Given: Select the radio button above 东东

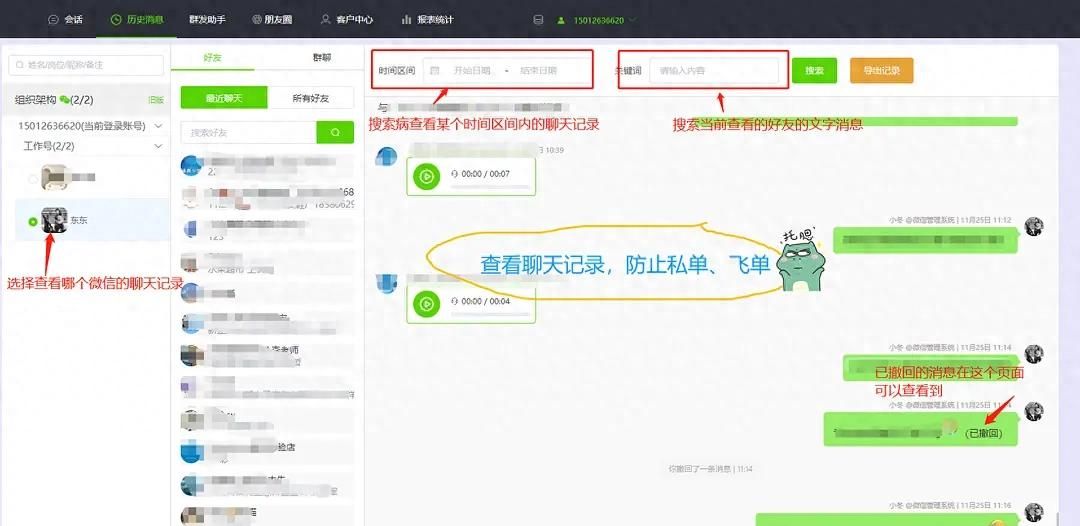Looking at the screenshot, I should click(32, 179).
